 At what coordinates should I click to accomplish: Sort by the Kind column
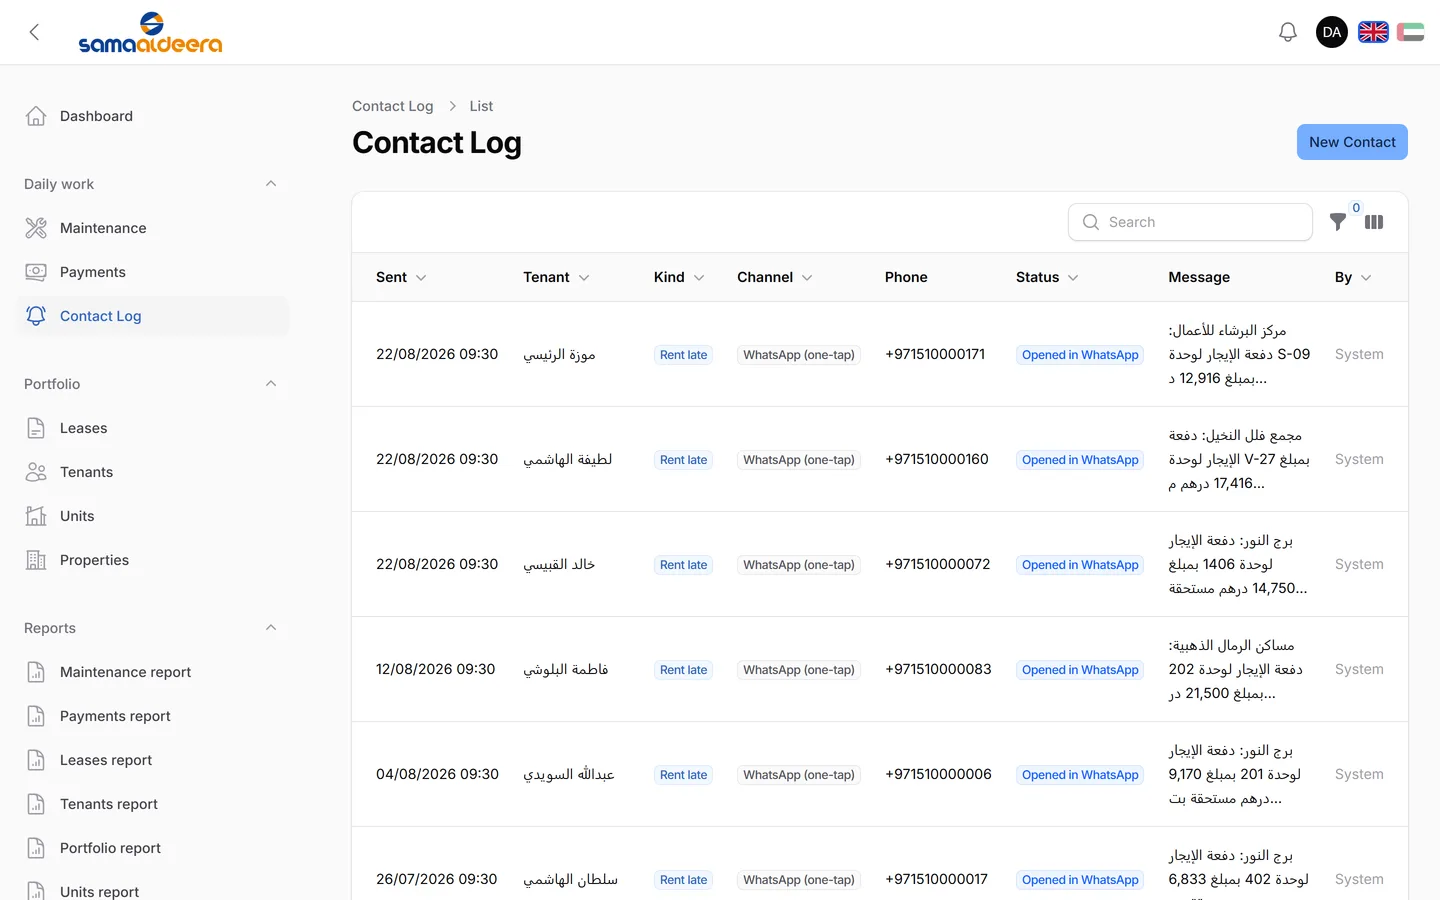tap(679, 277)
